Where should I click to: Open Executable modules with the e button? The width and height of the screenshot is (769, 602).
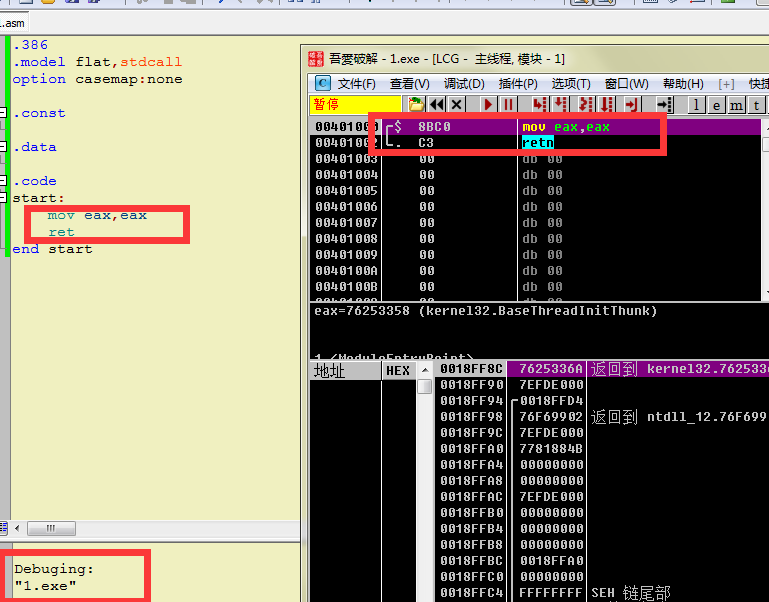pyautogui.click(x=717, y=105)
